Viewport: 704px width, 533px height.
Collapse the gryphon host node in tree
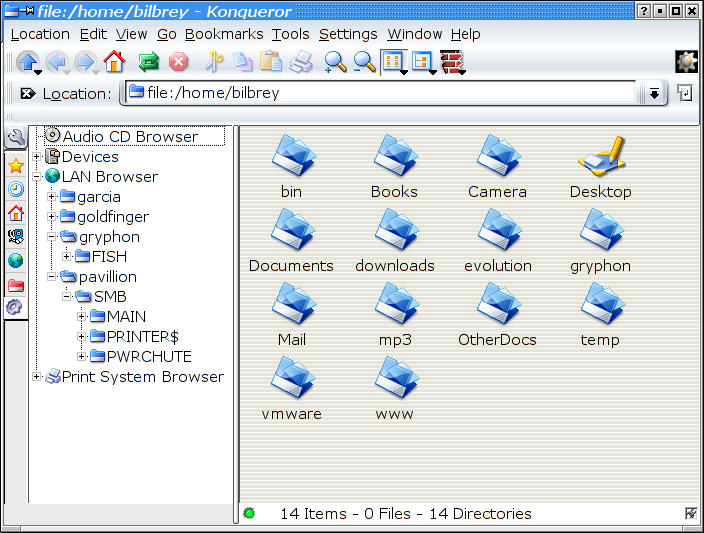(52, 237)
